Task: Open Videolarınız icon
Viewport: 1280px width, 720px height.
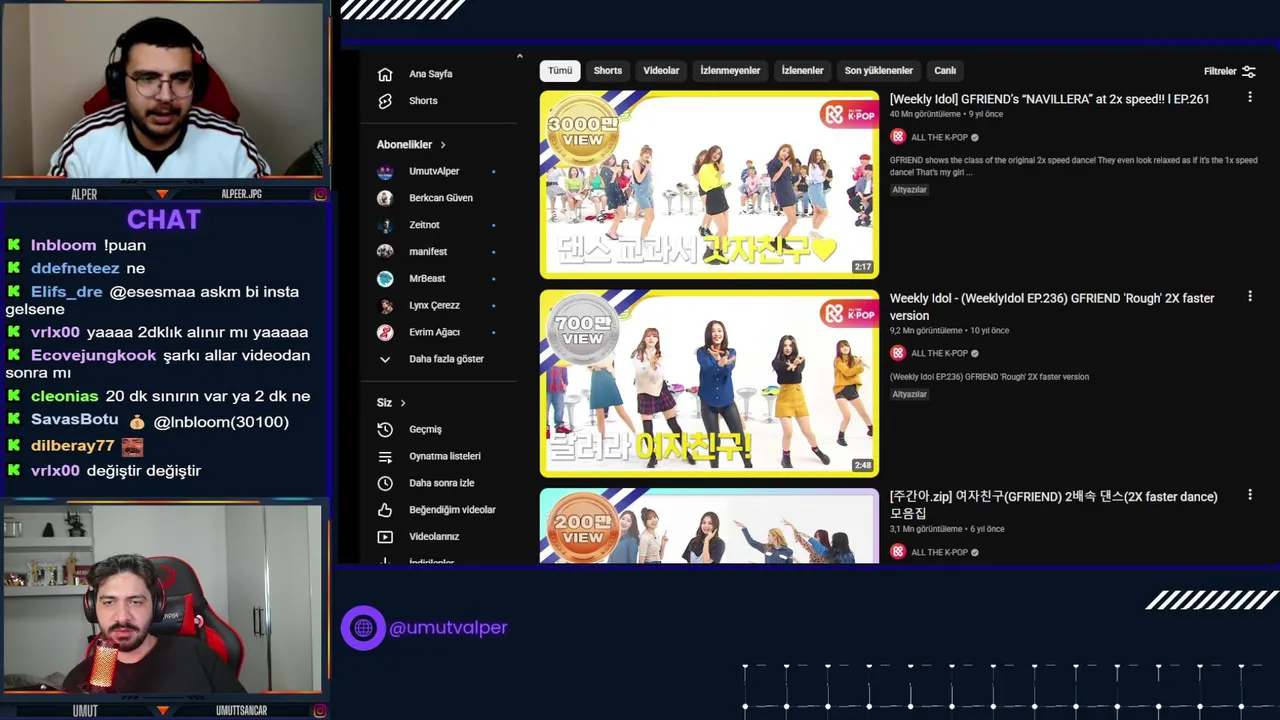Action: (x=385, y=537)
